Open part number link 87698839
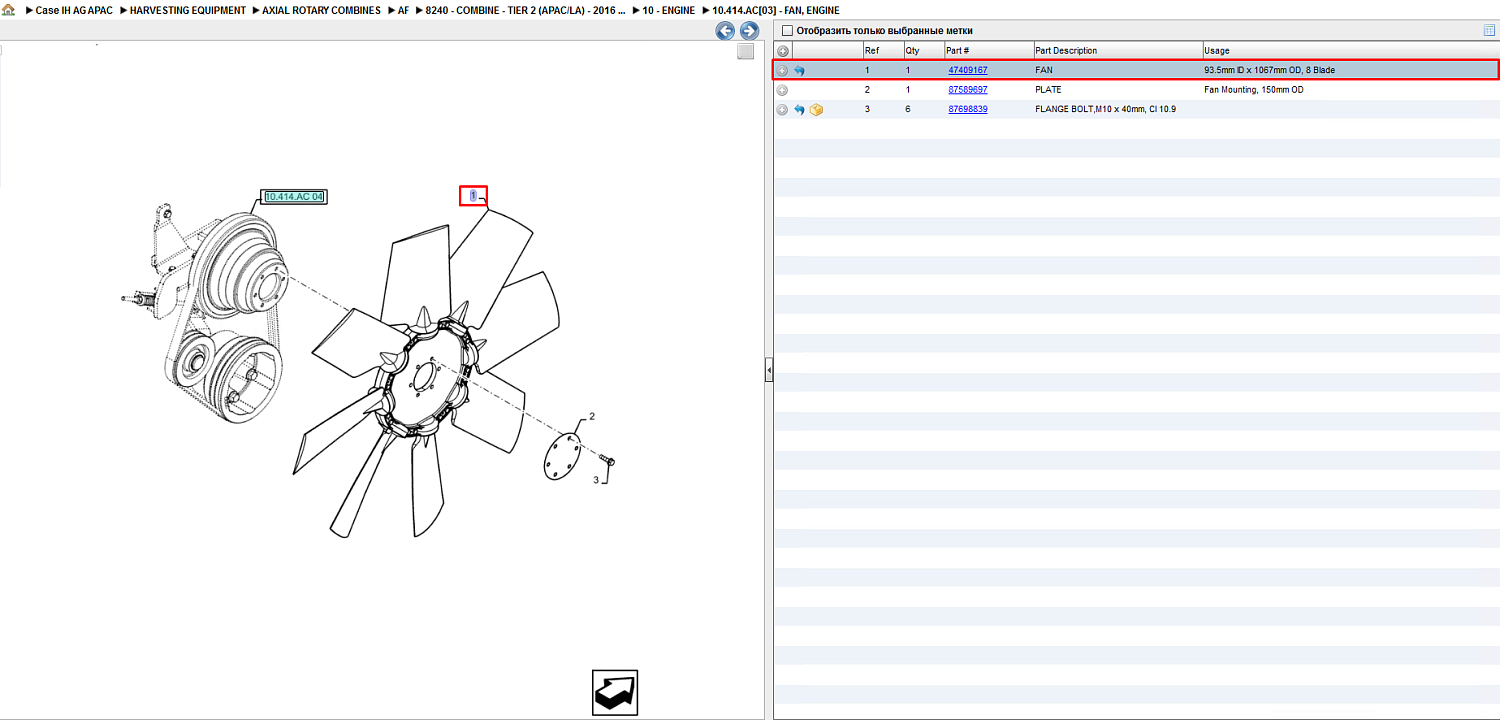Image resolution: width=1500 pixels, height=720 pixels. (968, 109)
